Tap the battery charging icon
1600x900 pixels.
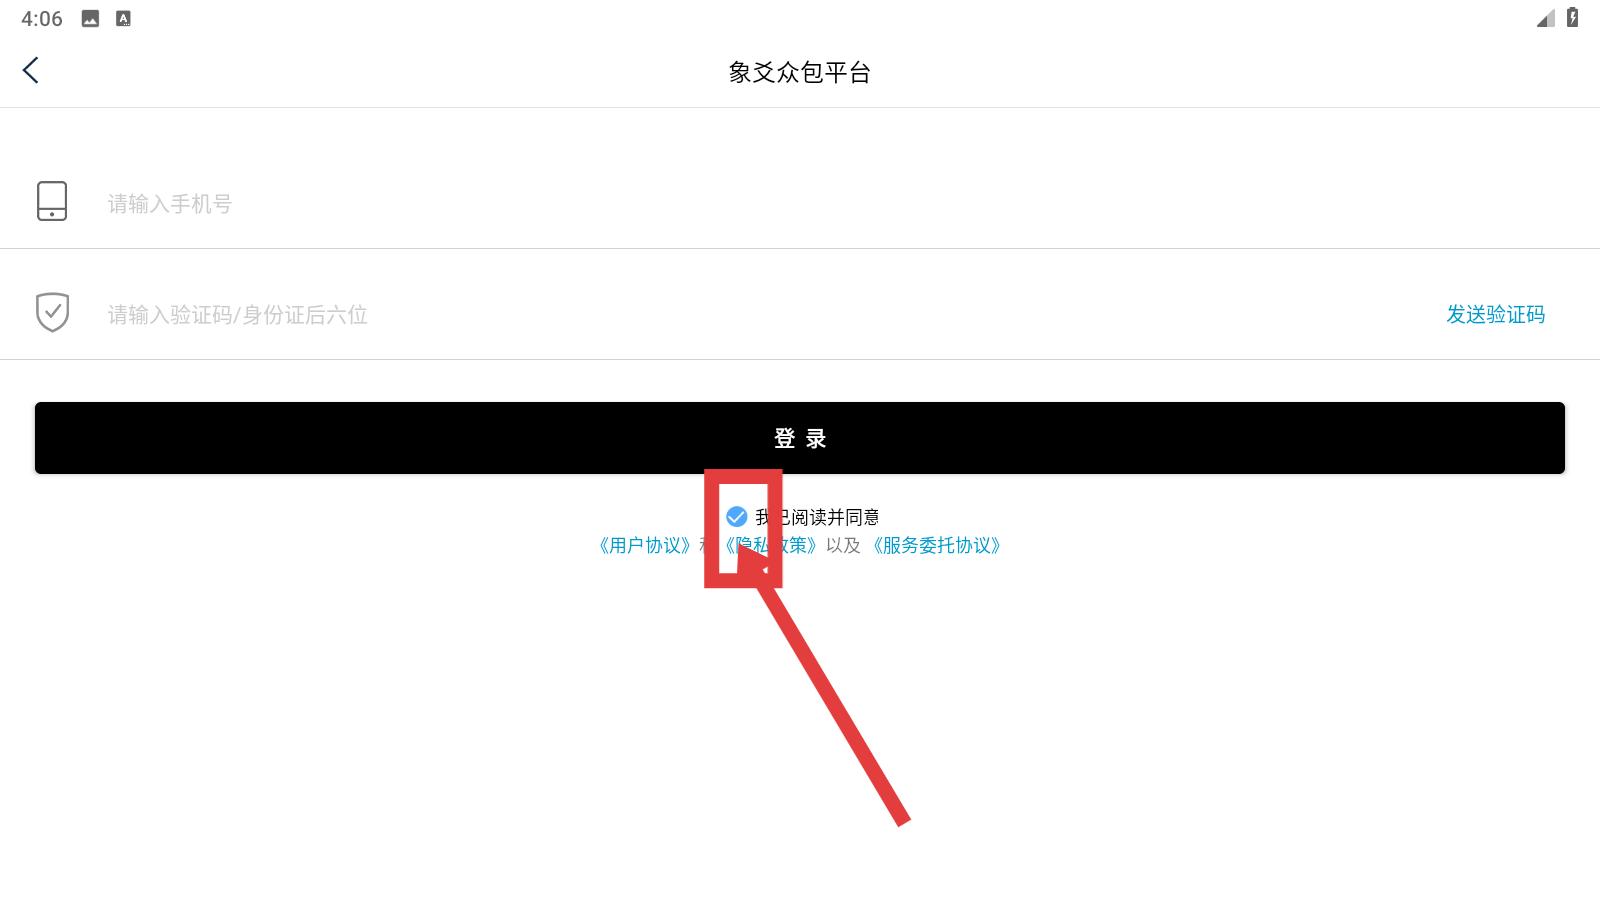1572,17
